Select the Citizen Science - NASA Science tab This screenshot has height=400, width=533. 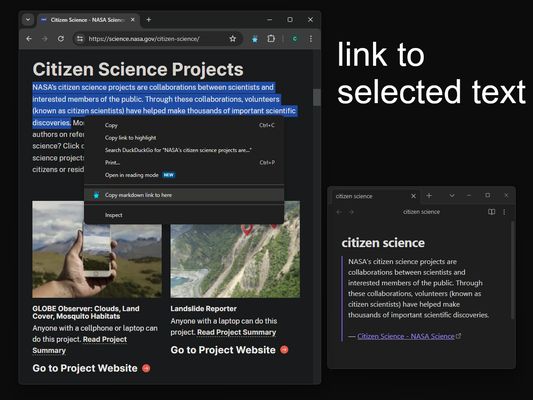pyautogui.click(x=88, y=20)
